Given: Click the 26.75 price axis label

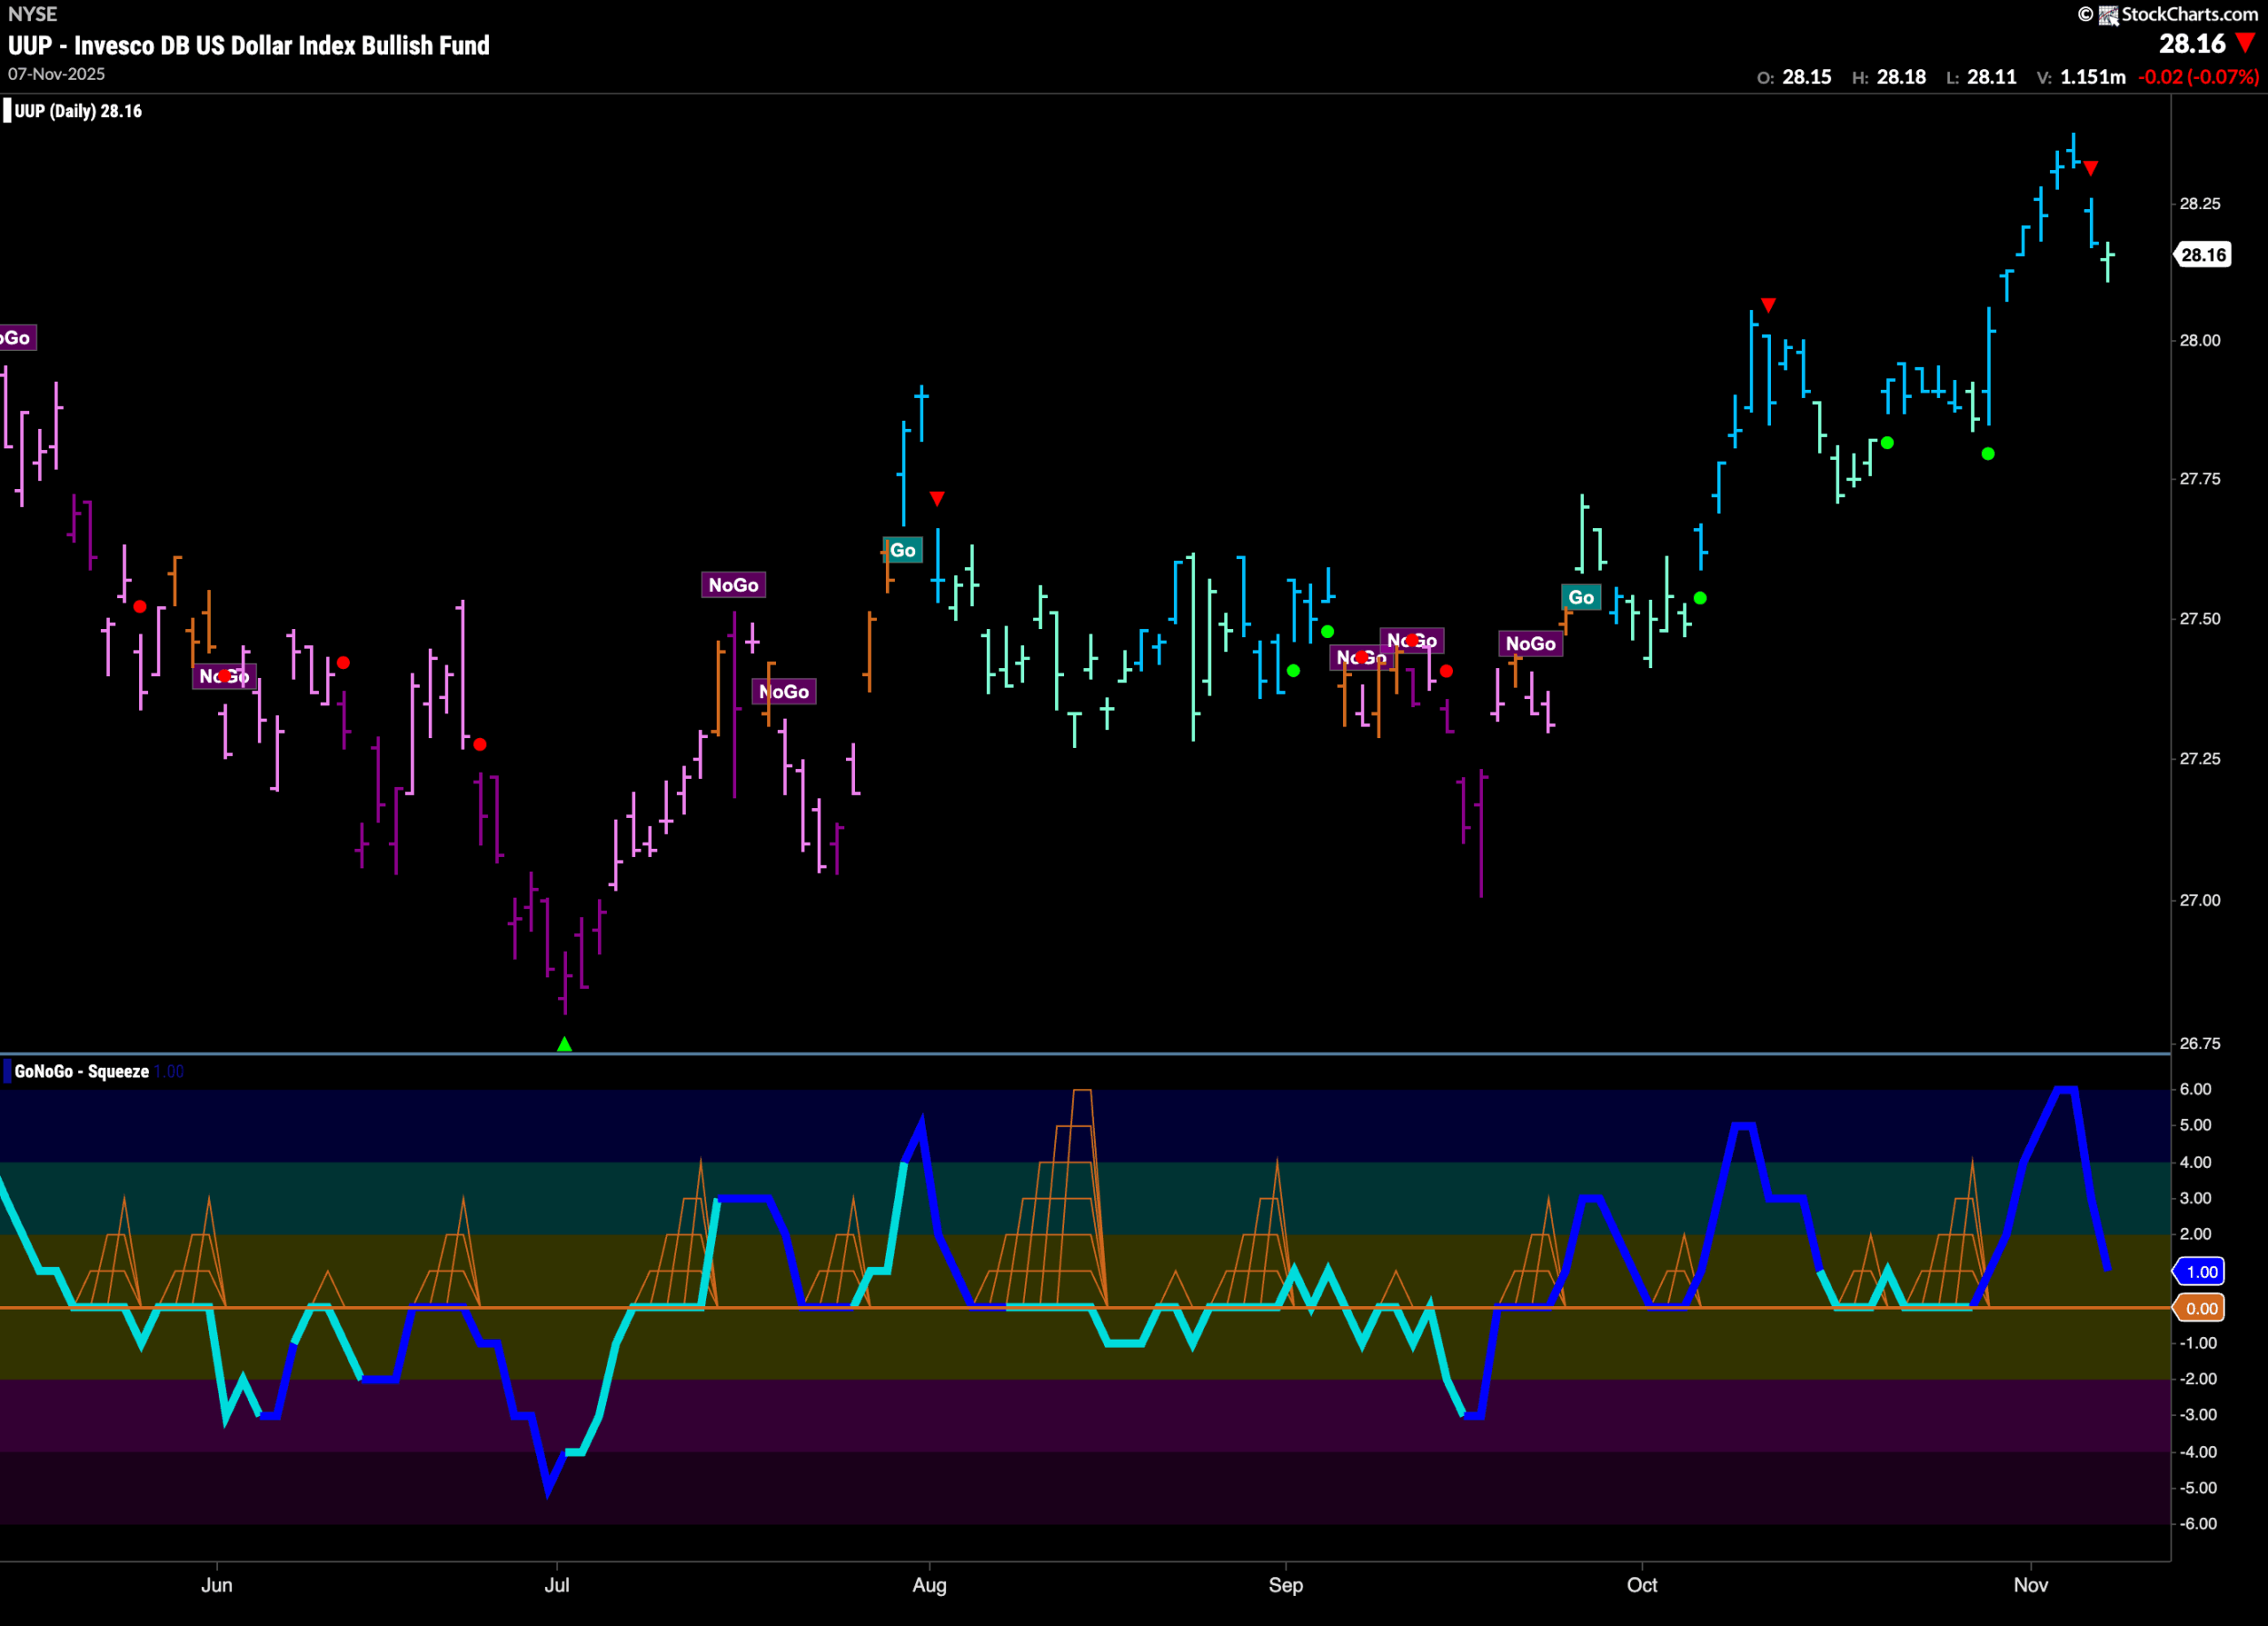Looking at the screenshot, I should (2200, 1044).
